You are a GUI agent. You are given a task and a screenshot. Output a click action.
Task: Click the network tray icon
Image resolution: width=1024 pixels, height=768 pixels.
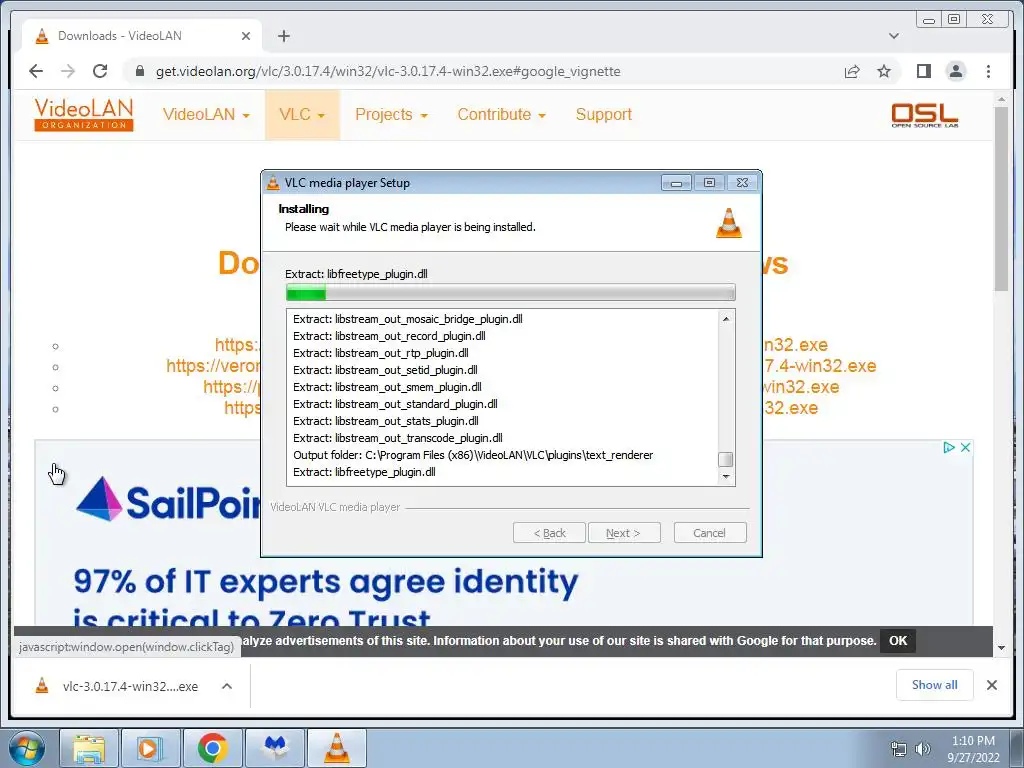click(899, 749)
